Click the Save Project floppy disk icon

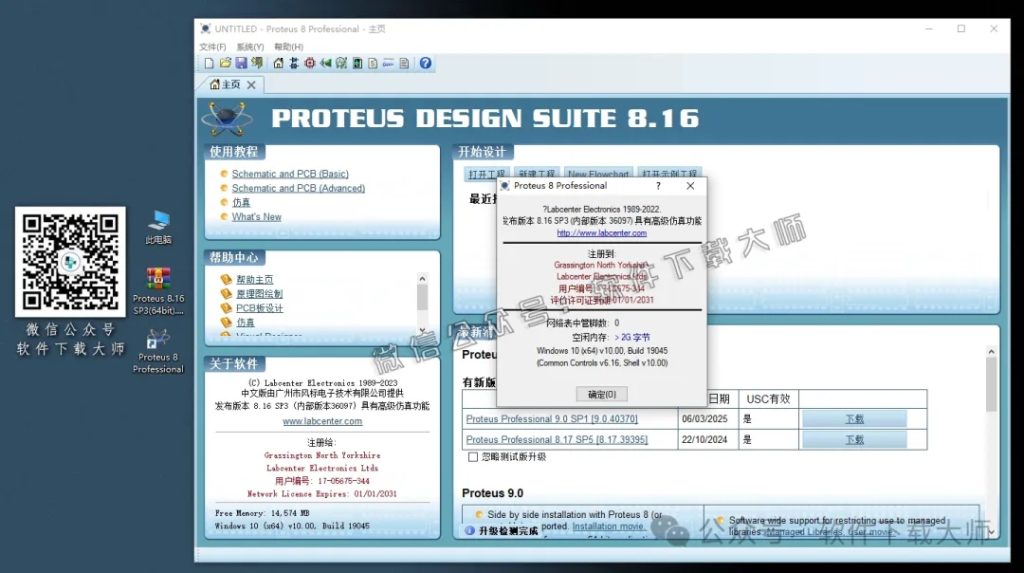point(241,63)
